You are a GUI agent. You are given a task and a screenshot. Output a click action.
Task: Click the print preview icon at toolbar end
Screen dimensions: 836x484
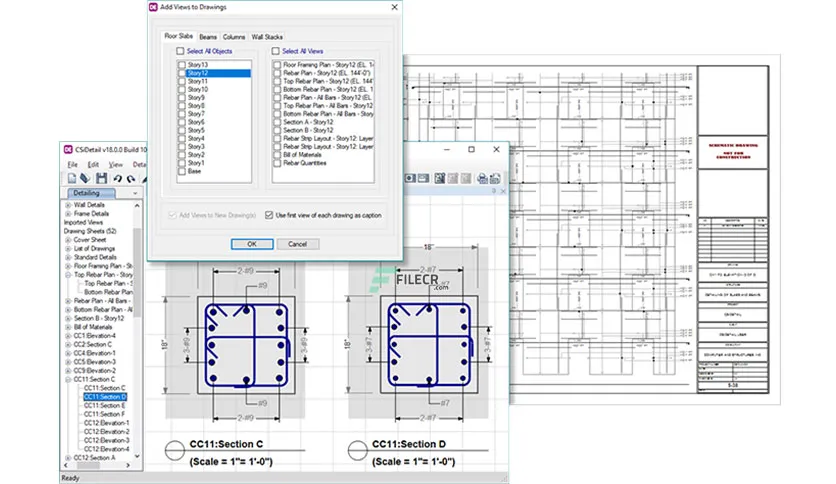495,178
